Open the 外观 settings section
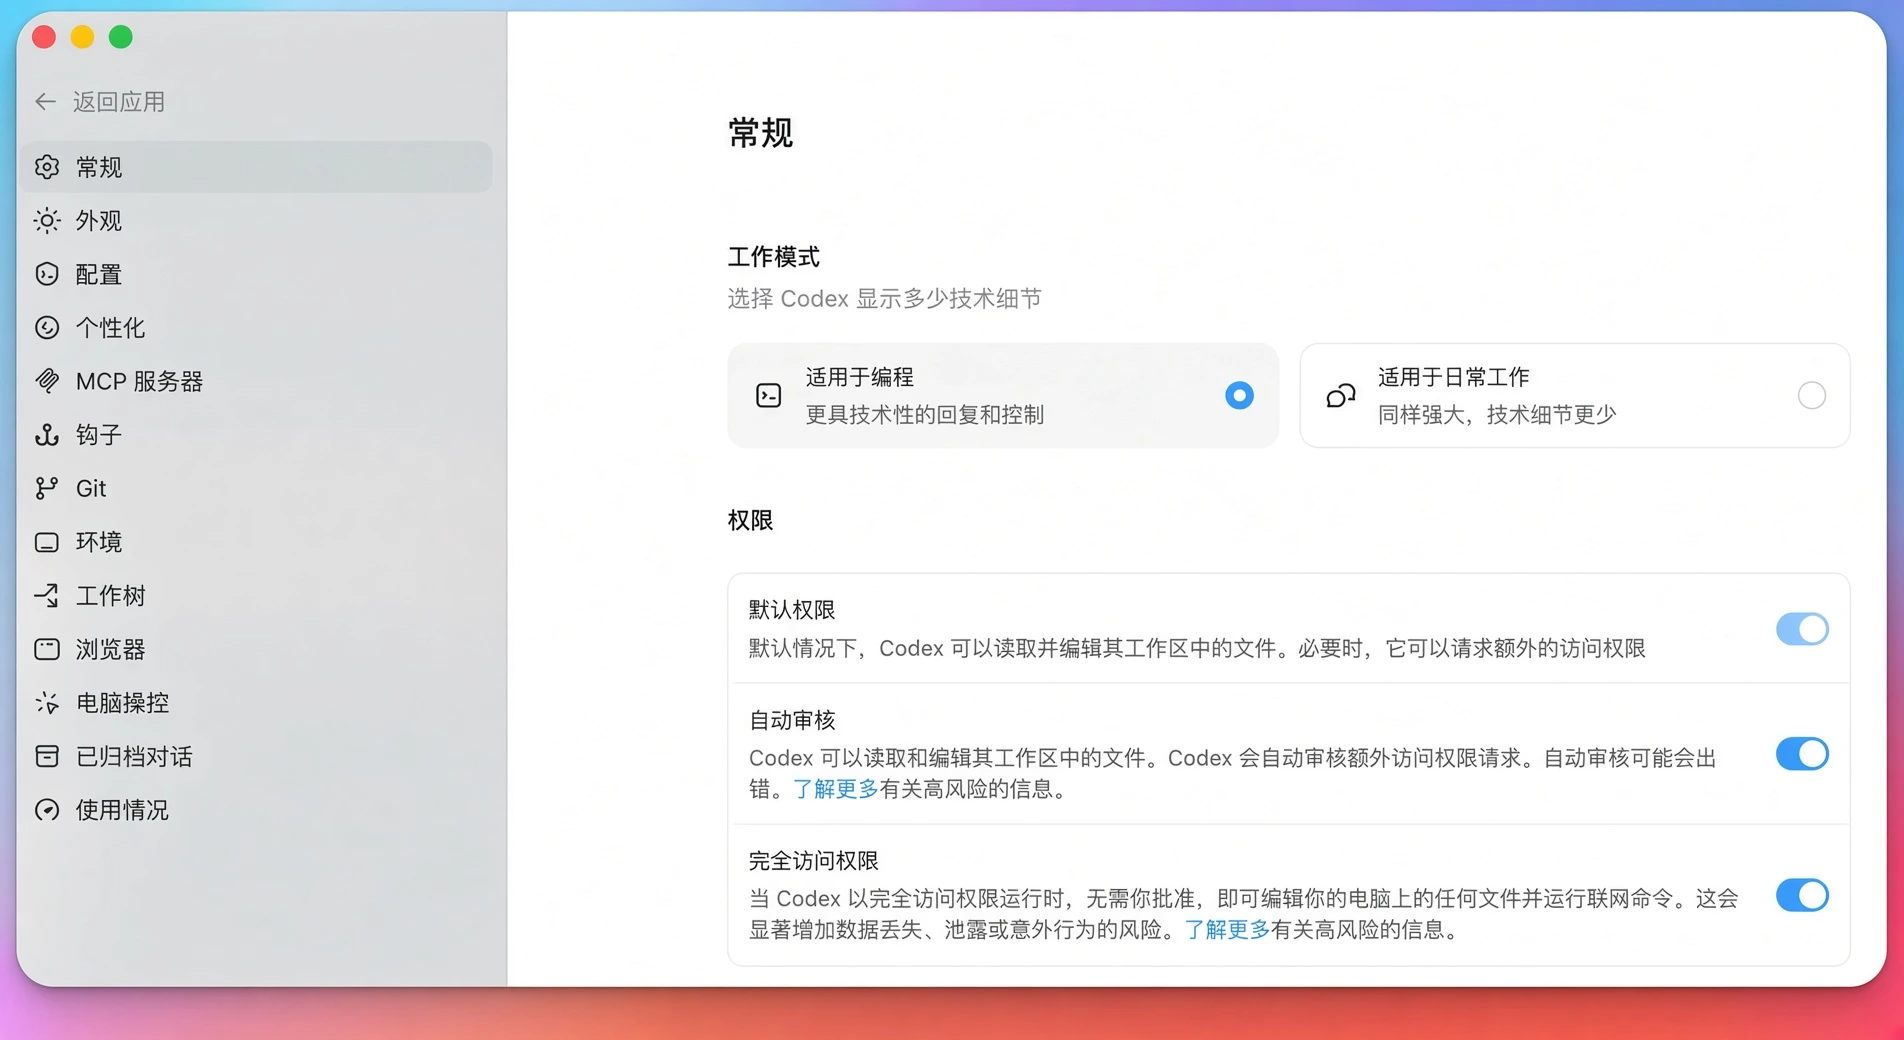The image size is (1904, 1040). [x=256, y=221]
